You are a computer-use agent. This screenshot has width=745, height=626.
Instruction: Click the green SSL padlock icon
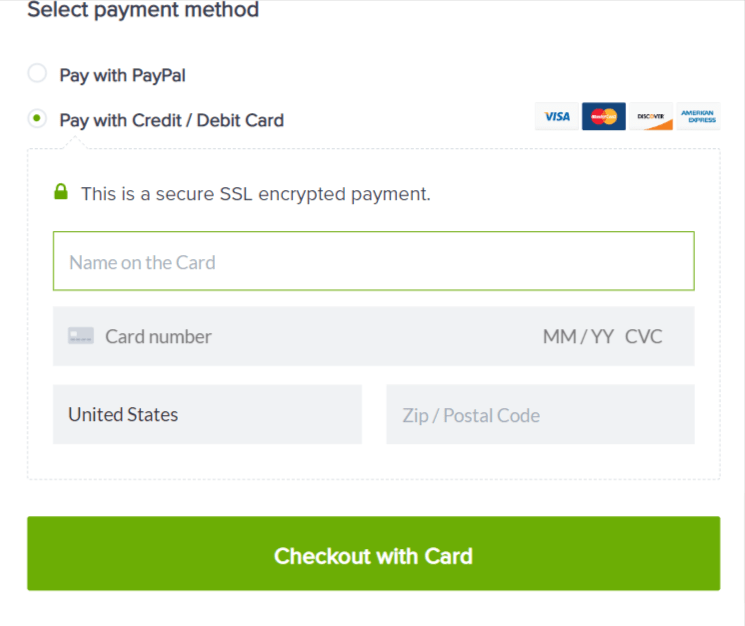61,192
